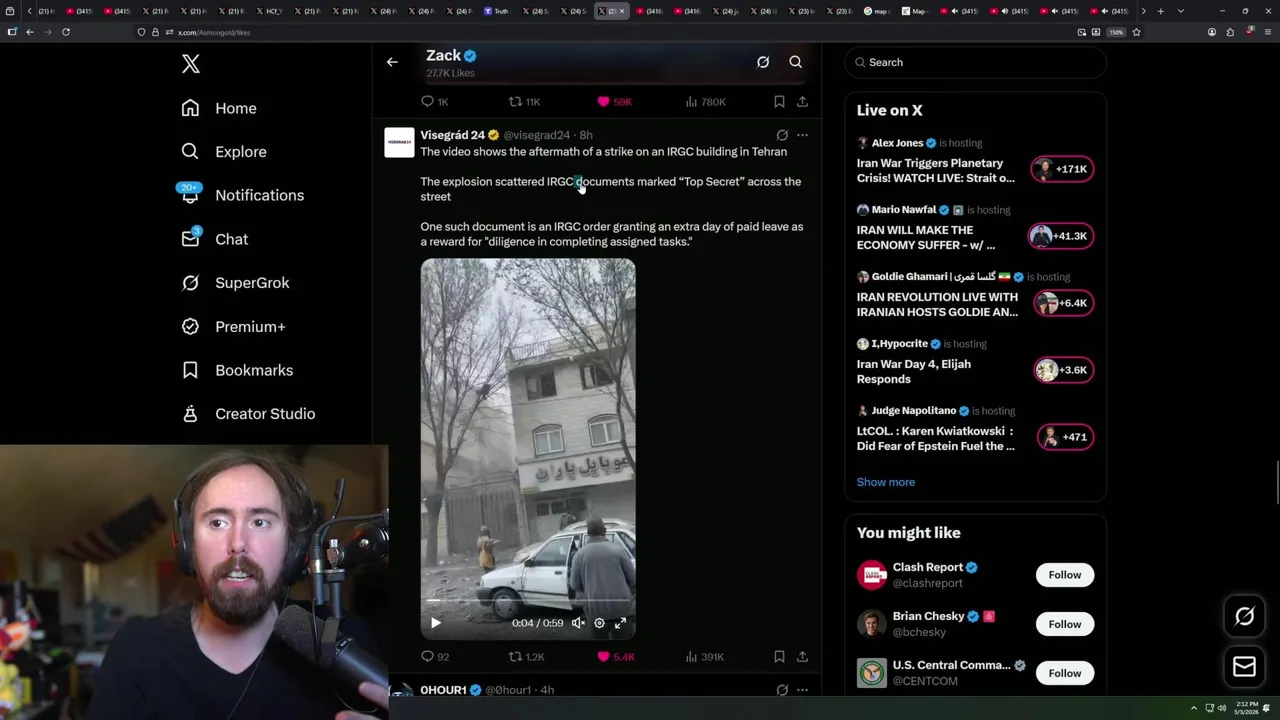Open Home in the sidebar

click(x=219, y=108)
